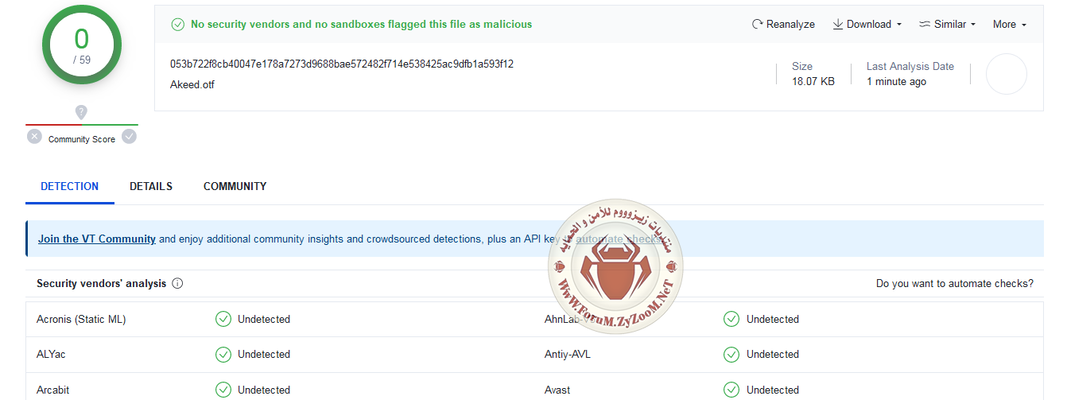1067x400 pixels.
Task: Open the DETAILS tab
Action: (151, 186)
